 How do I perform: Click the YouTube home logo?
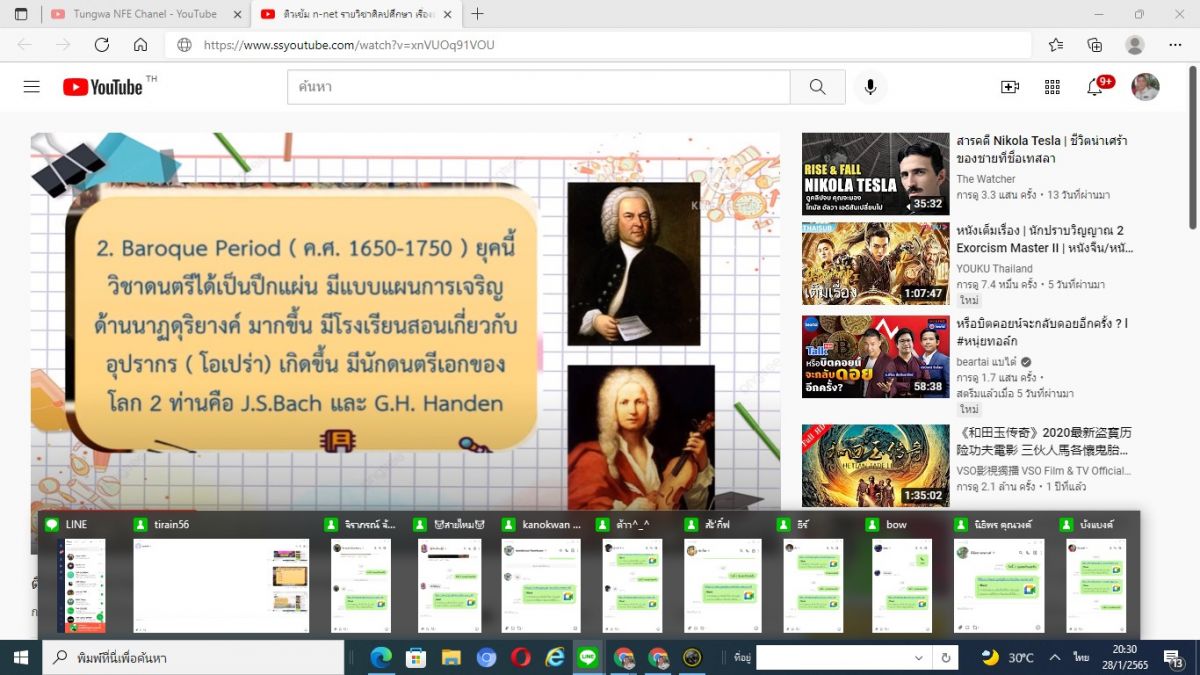104,87
